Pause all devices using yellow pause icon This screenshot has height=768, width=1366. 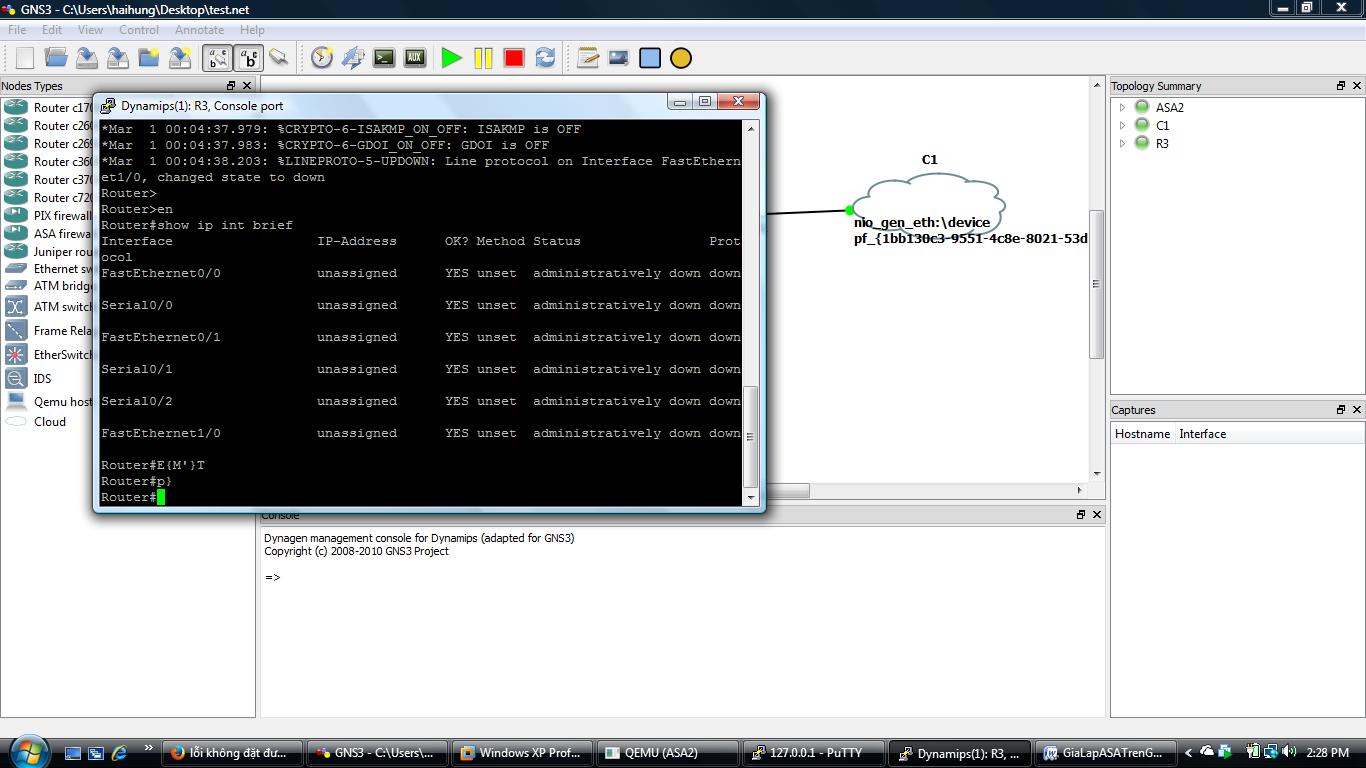pyautogui.click(x=483, y=58)
